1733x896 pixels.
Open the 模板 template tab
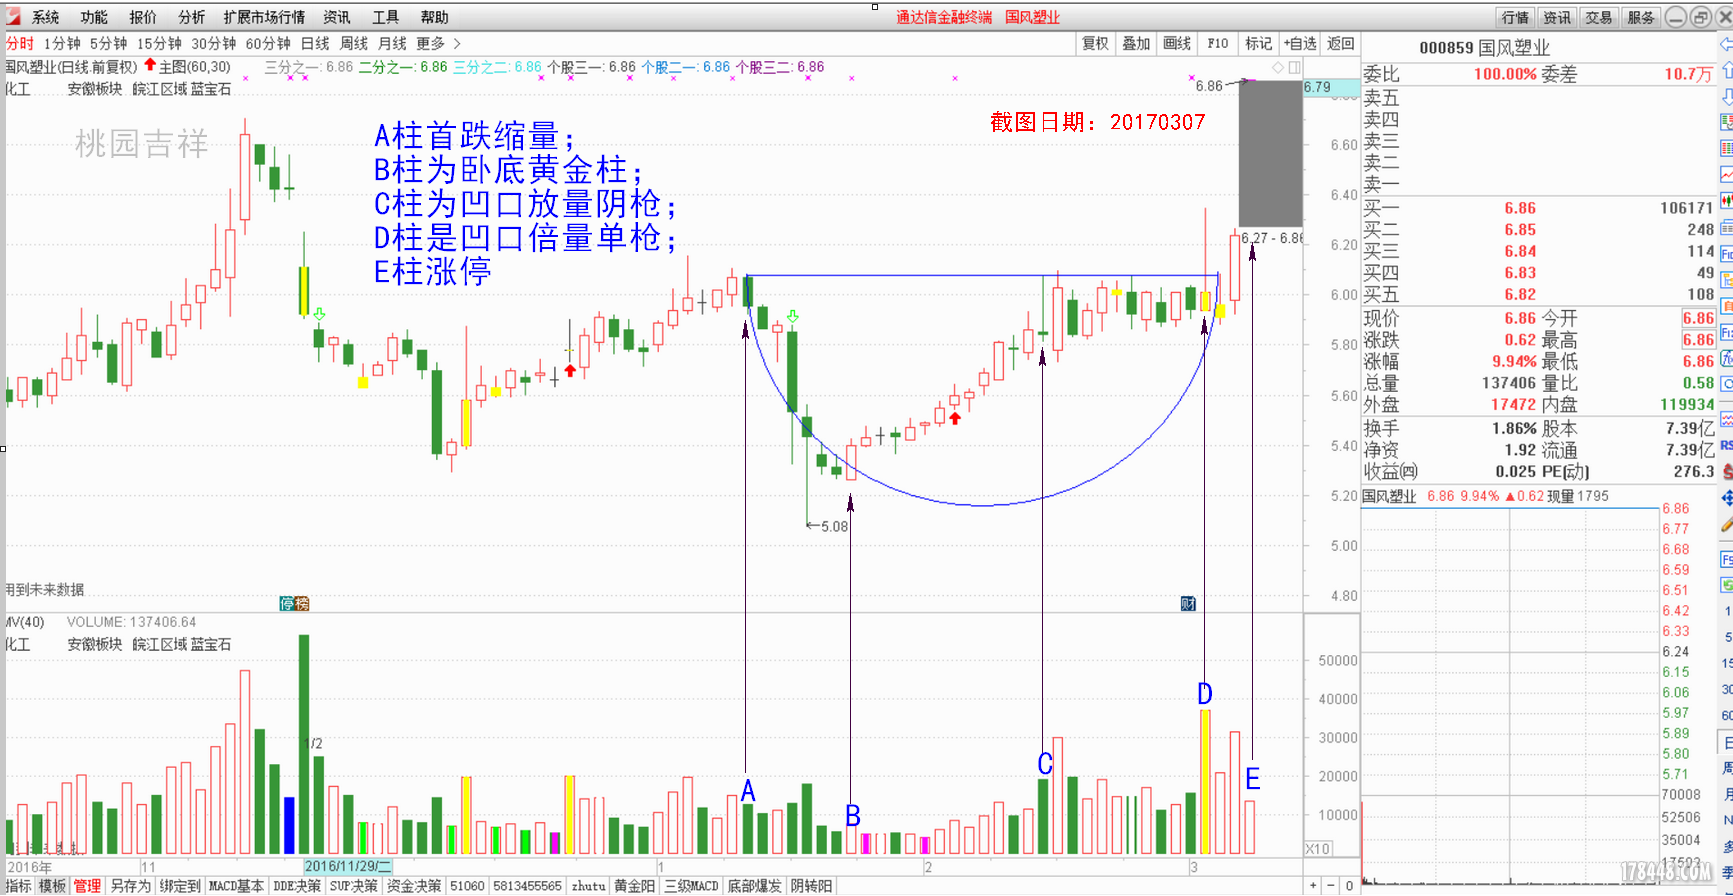[52, 886]
